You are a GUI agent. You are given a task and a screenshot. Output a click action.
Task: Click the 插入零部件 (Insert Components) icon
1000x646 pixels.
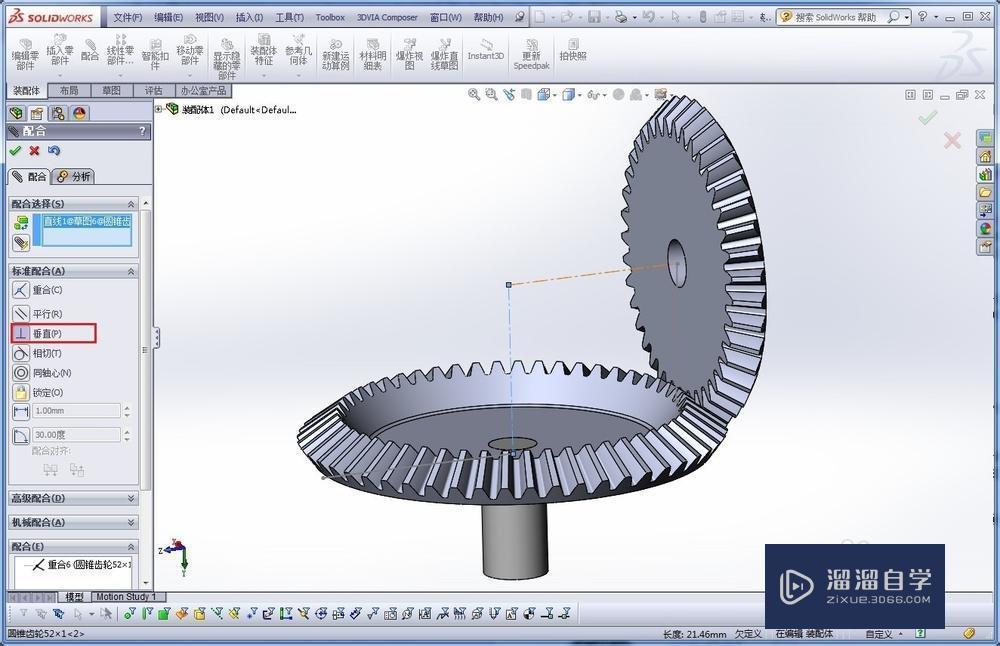coord(59,50)
